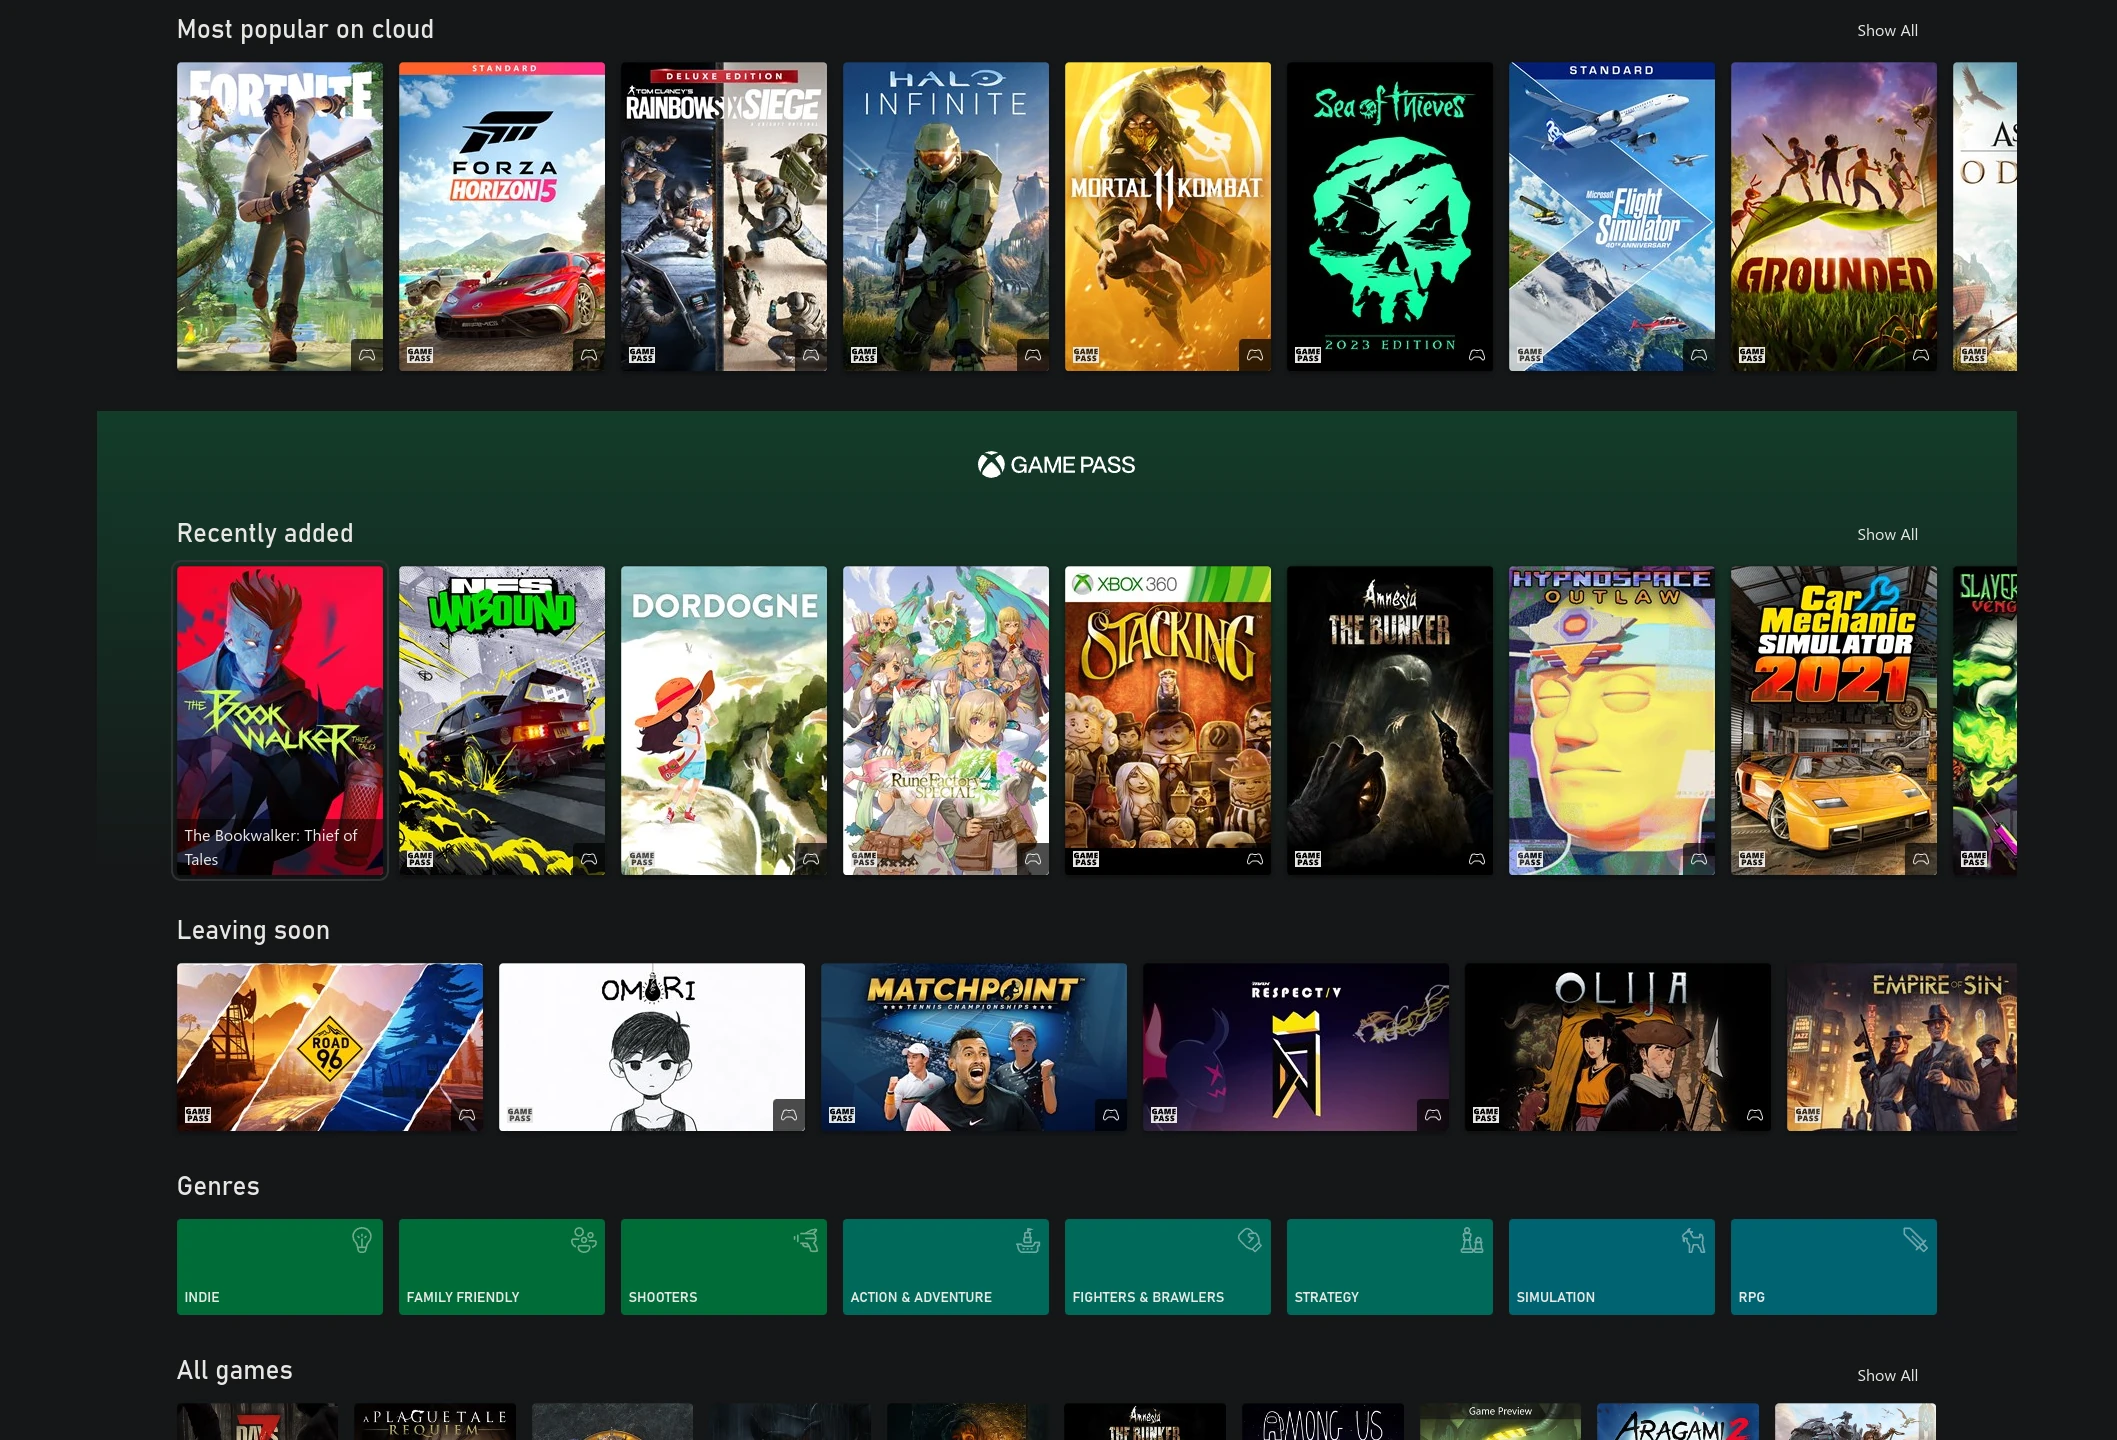Open Fighters & Brawlers genre
Screen dimensions: 2117x1440
click(x=1168, y=1267)
